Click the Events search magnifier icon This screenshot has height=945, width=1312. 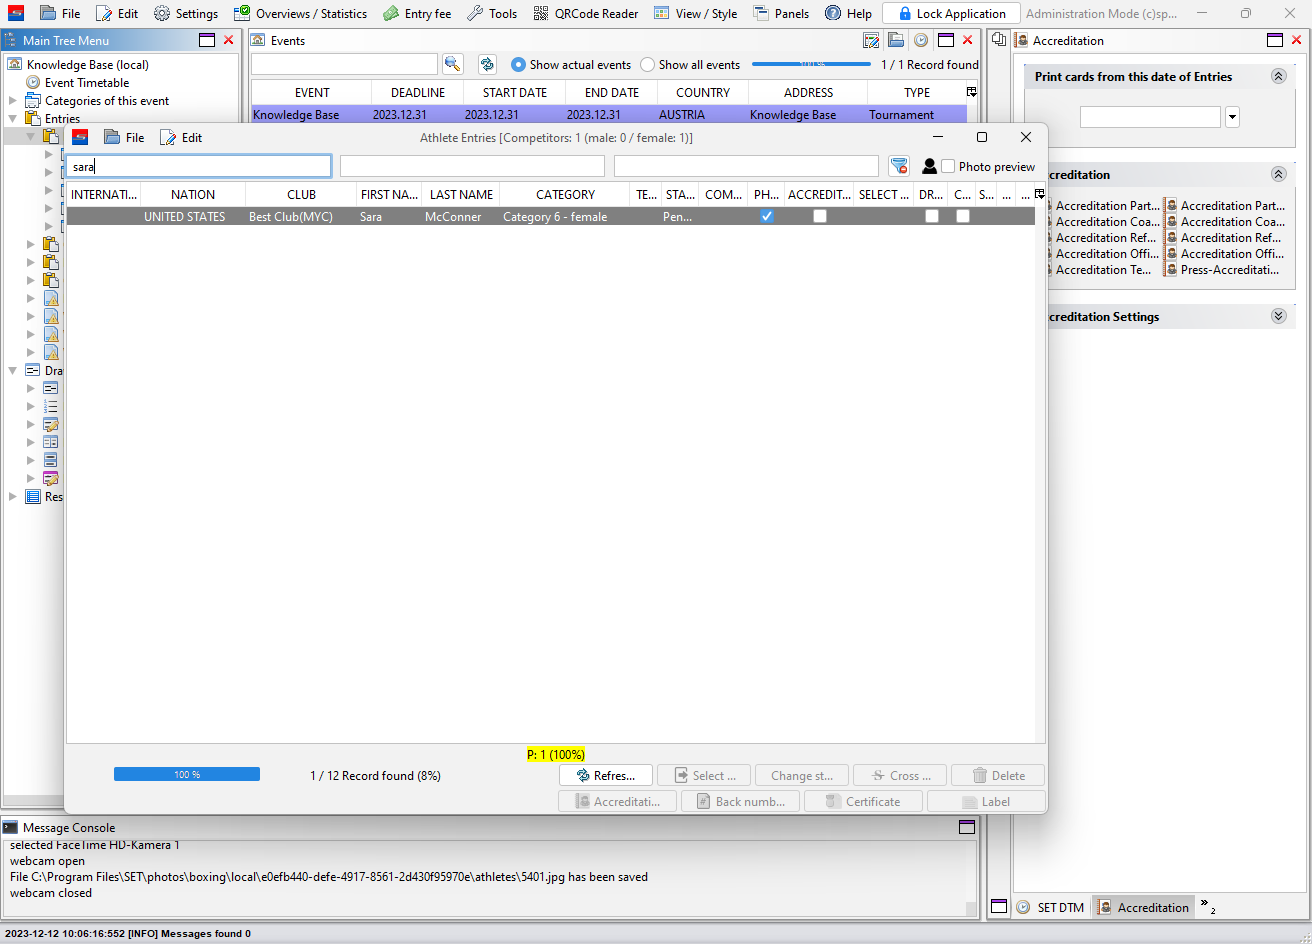pyautogui.click(x=453, y=64)
